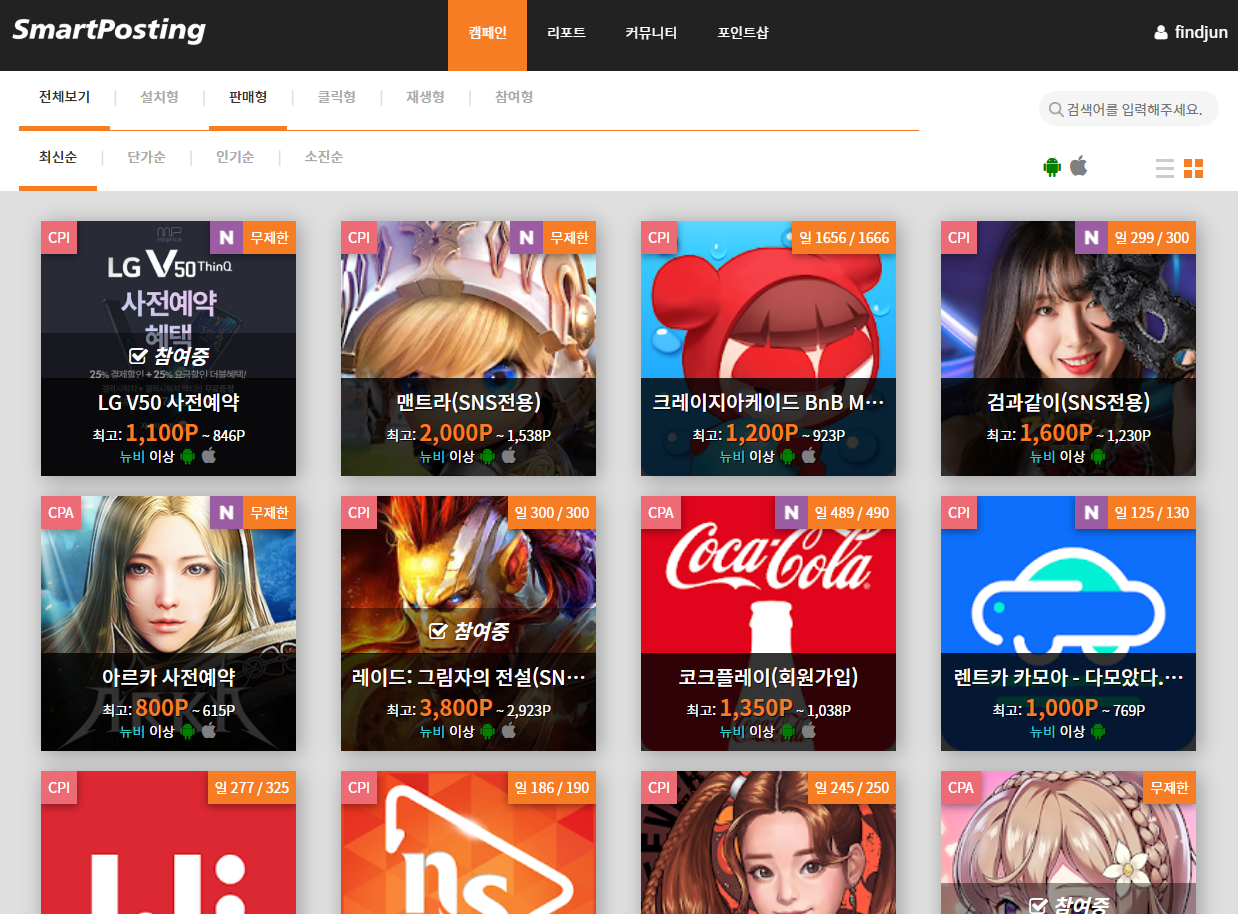Filter by Android platform icon in toolbar
The height and width of the screenshot is (914, 1238).
(x=1052, y=166)
